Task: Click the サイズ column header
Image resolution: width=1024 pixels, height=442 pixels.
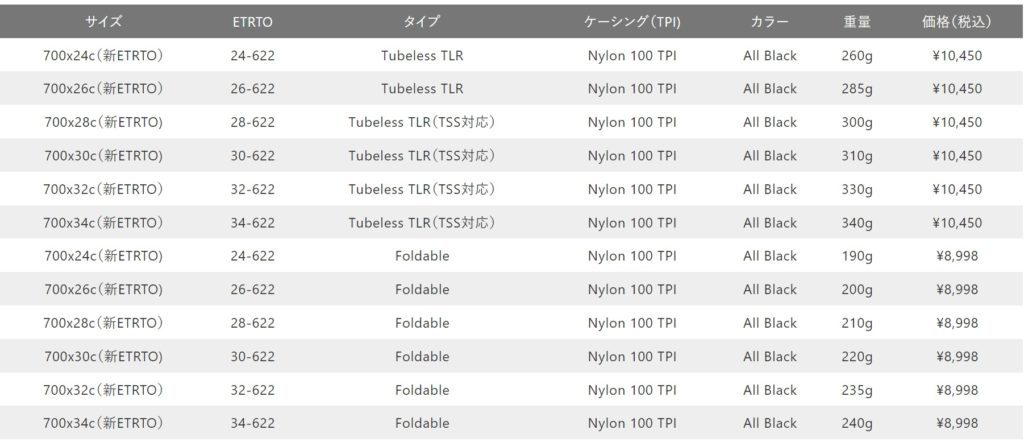Action: (103, 21)
